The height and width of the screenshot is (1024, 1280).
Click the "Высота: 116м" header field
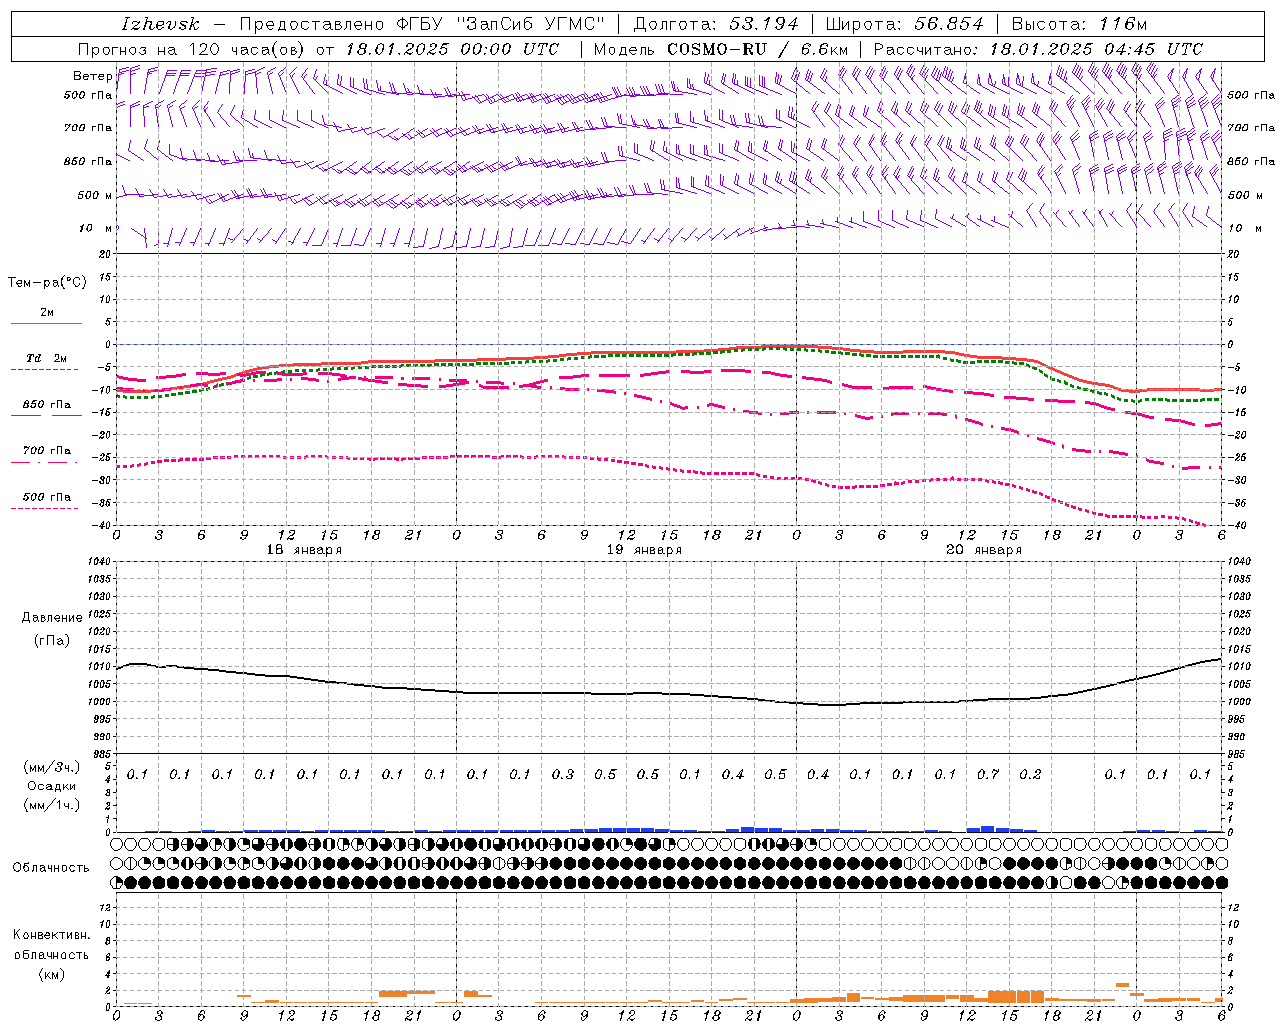(1079, 24)
